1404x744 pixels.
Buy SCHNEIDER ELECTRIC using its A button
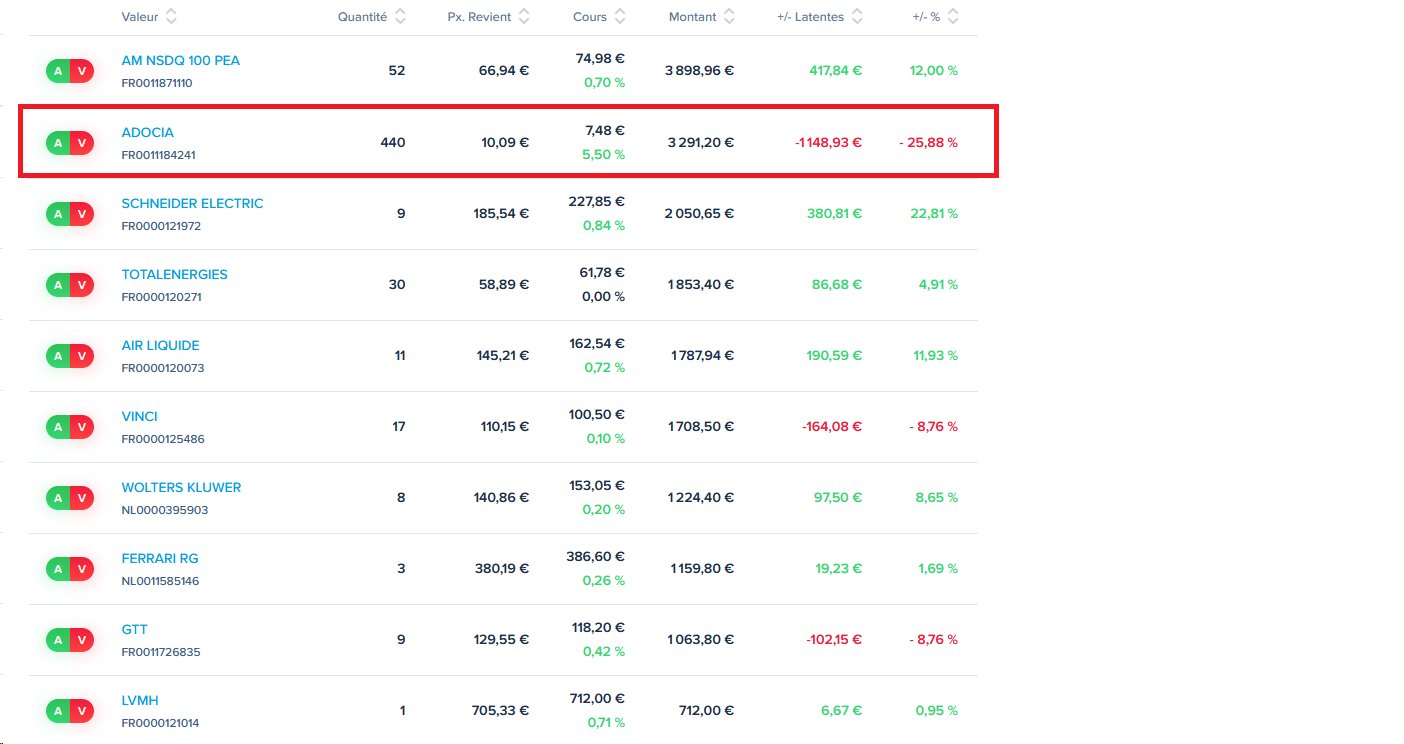pos(58,214)
